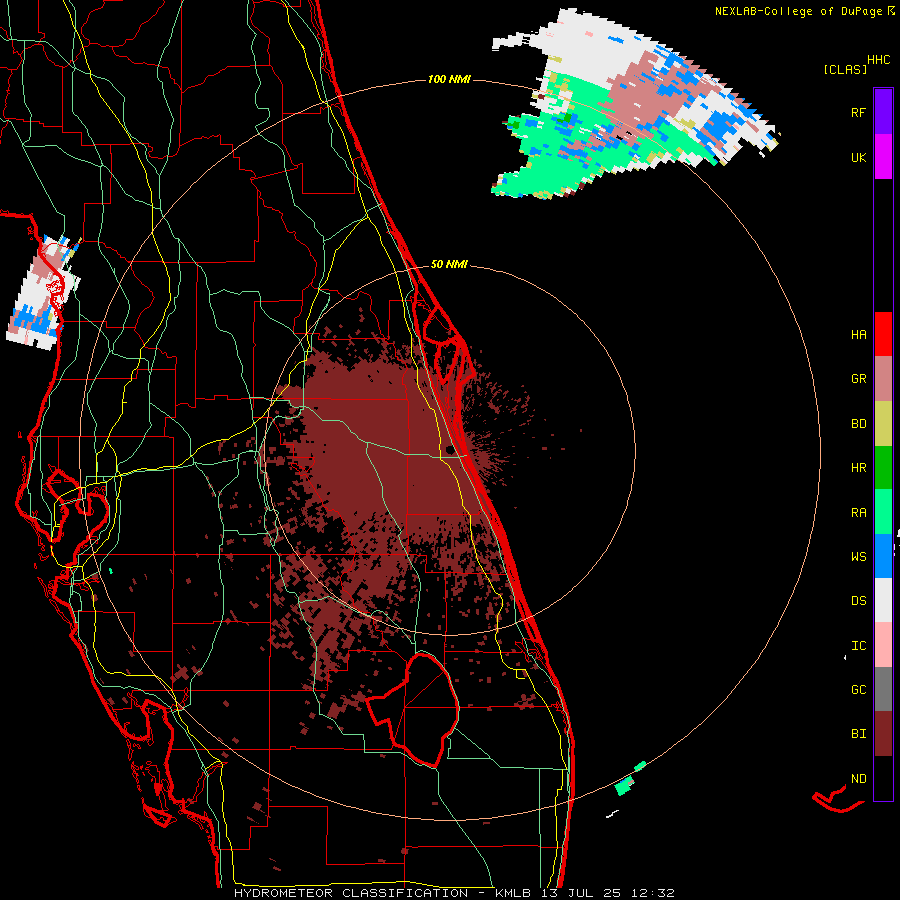Image resolution: width=900 pixels, height=900 pixels.
Task: Click the RF purple legend swatch
Action: click(x=883, y=112)
